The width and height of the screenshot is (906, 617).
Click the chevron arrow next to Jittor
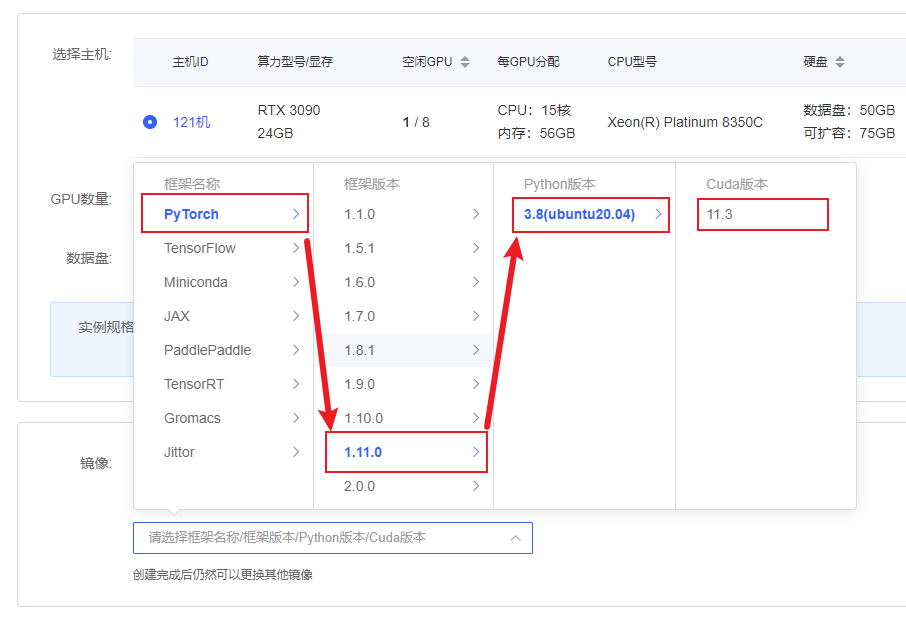click(x=295, y=452)
